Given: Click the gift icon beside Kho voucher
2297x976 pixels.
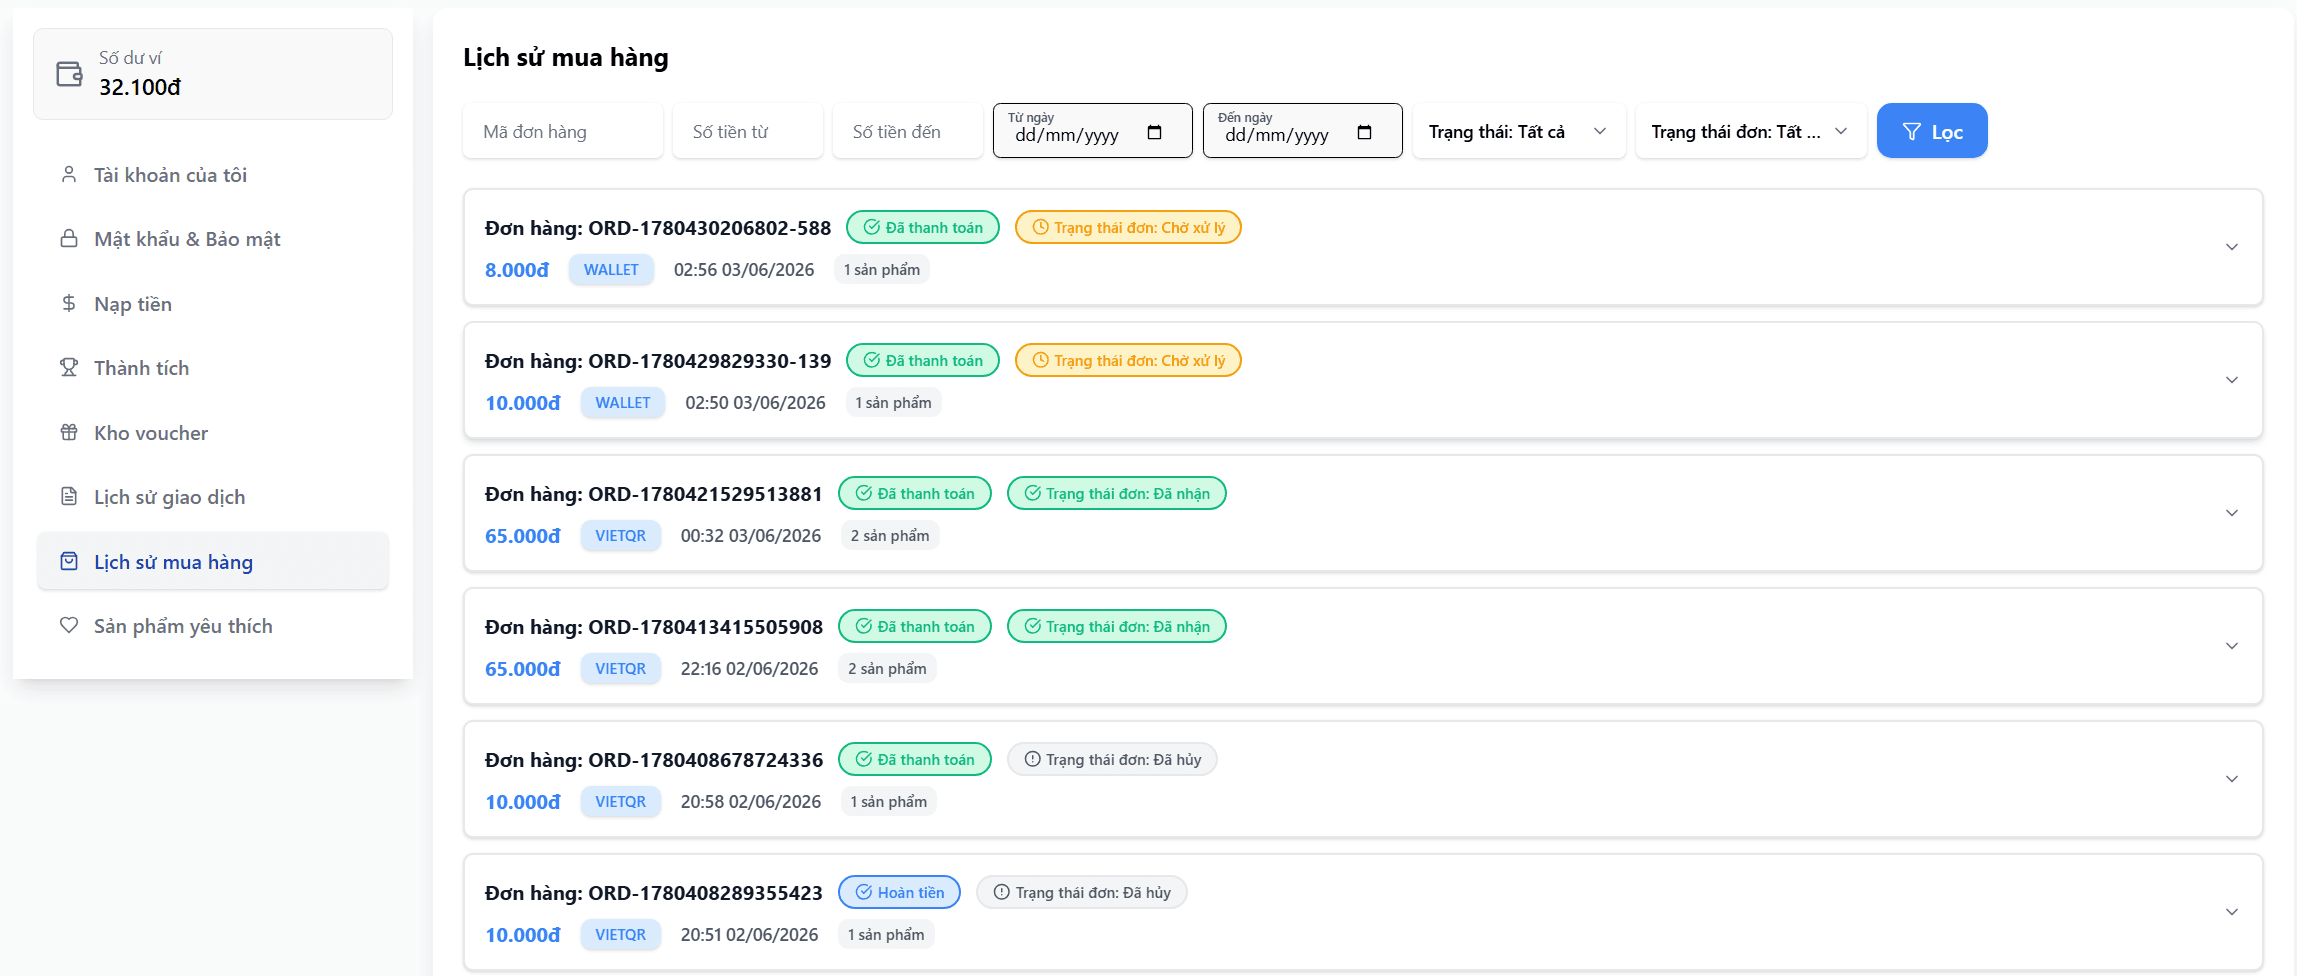Looking at the screenshot, I should point(69,432).
